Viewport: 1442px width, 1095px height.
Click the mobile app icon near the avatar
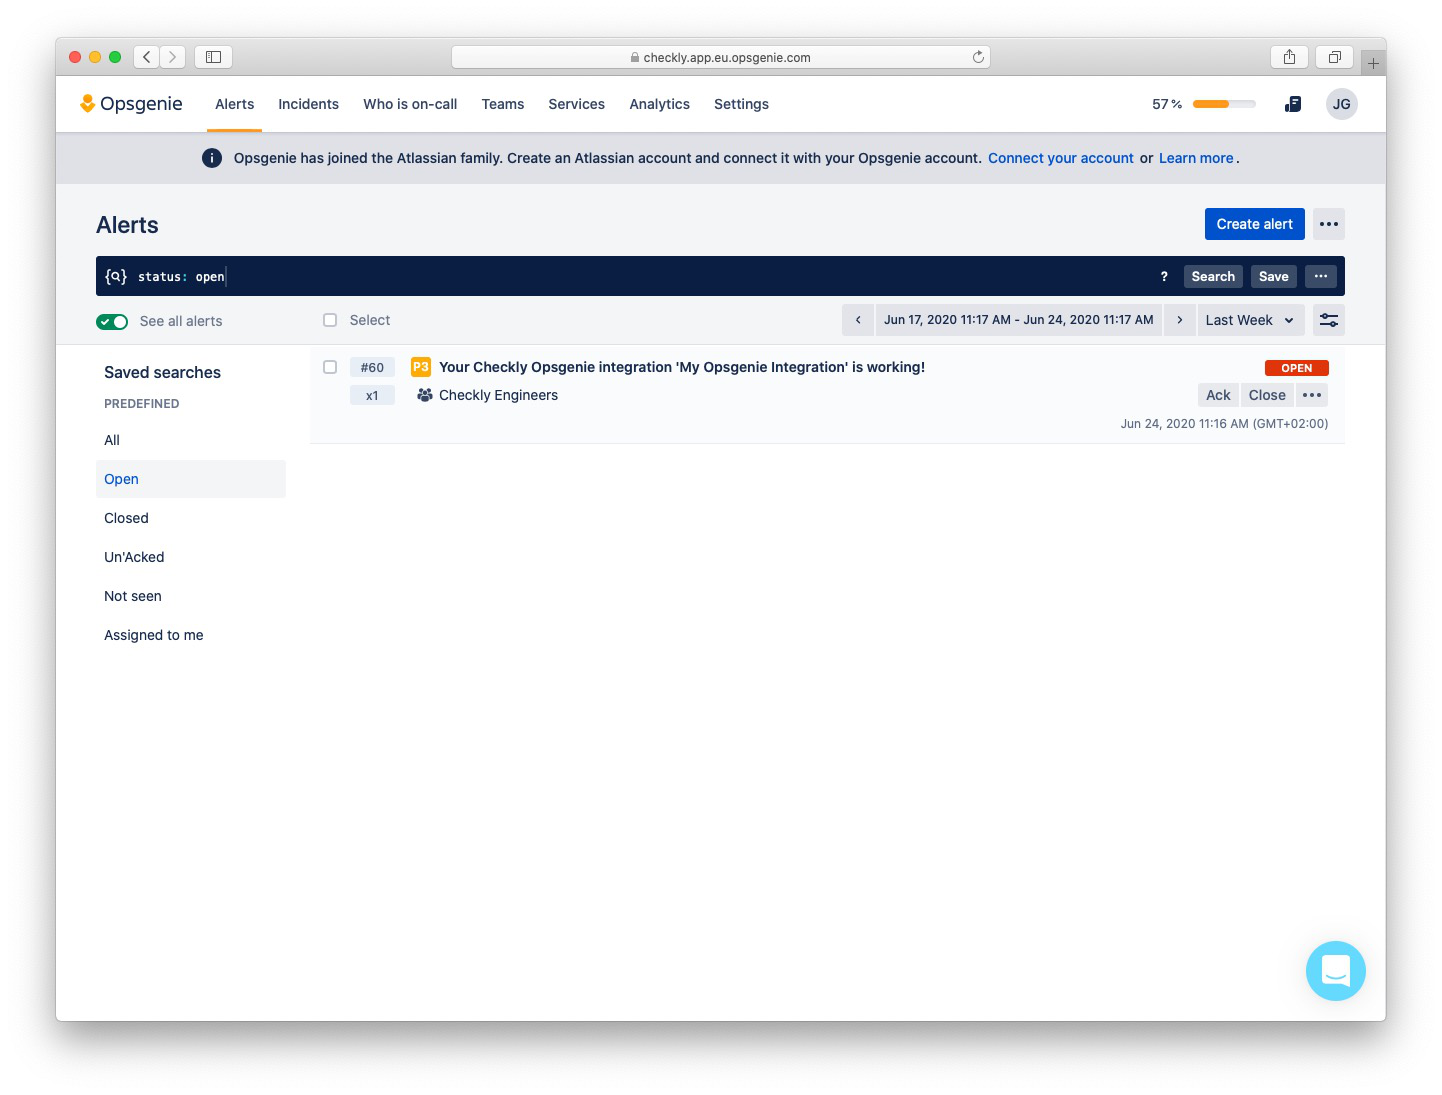pos(1293,103)
